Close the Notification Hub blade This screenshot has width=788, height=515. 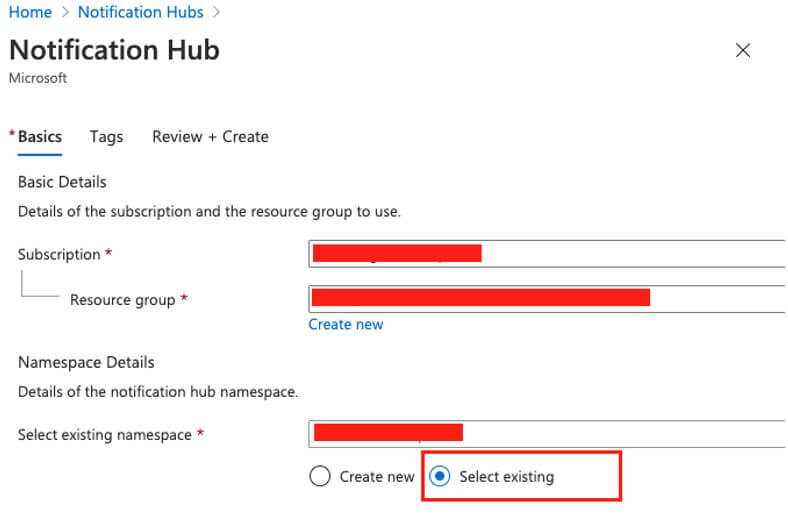(x=742, y=51)
